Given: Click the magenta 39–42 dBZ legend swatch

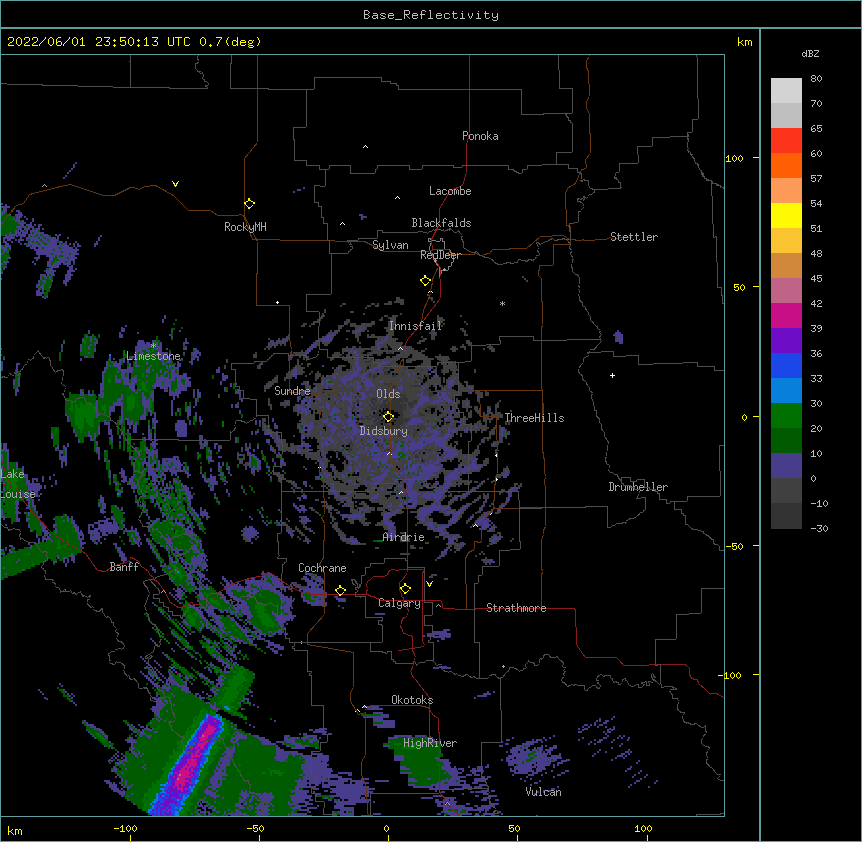Looking at the screenshot, I should (786, 315).
